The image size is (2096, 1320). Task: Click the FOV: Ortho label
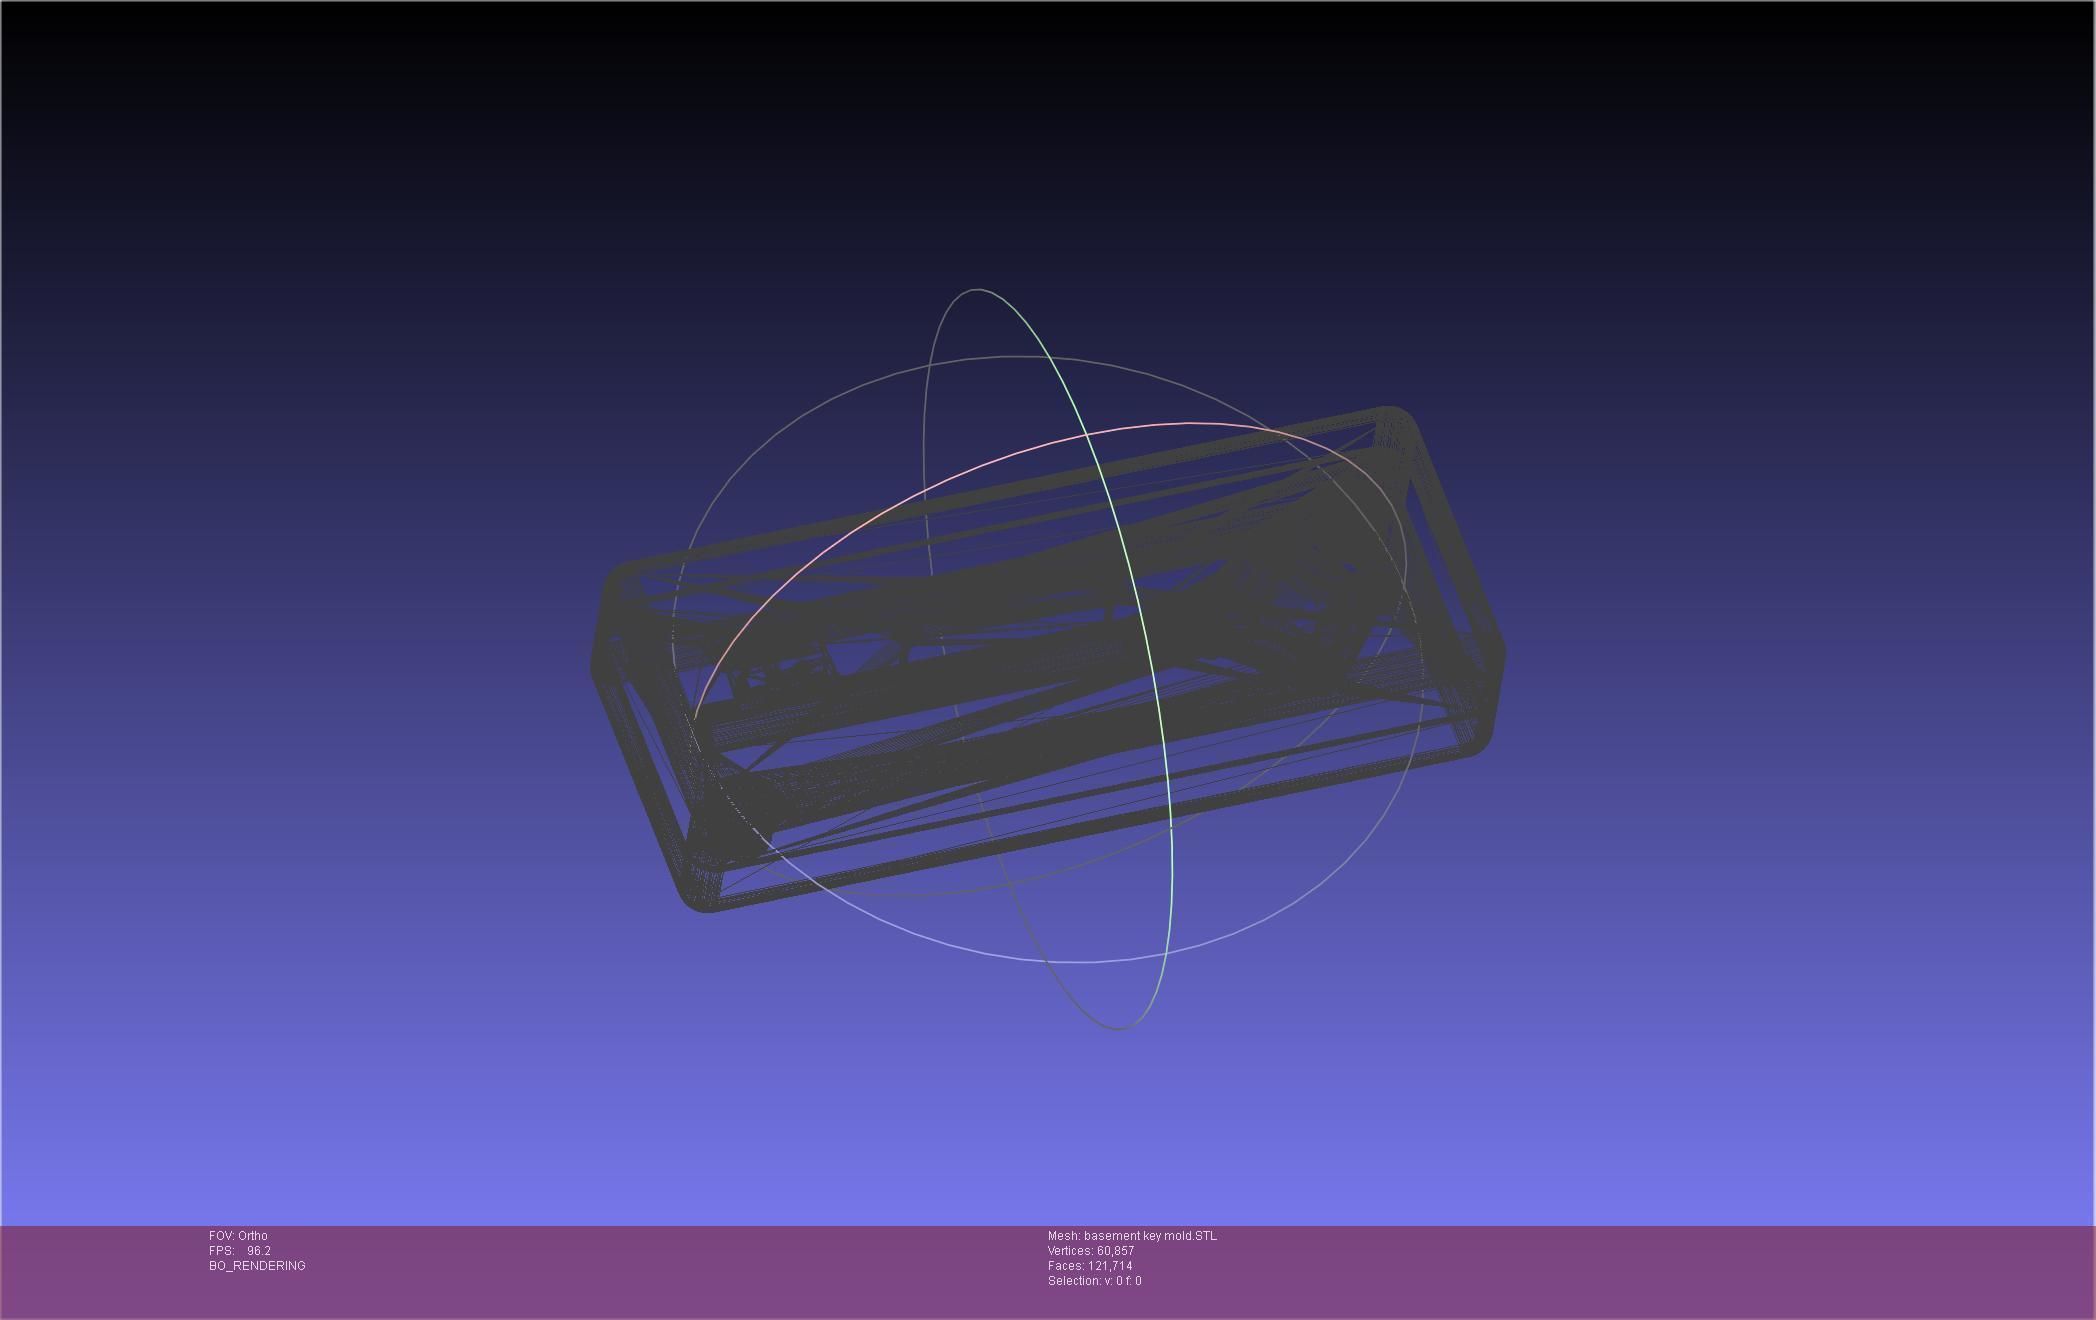(238, 1236)
